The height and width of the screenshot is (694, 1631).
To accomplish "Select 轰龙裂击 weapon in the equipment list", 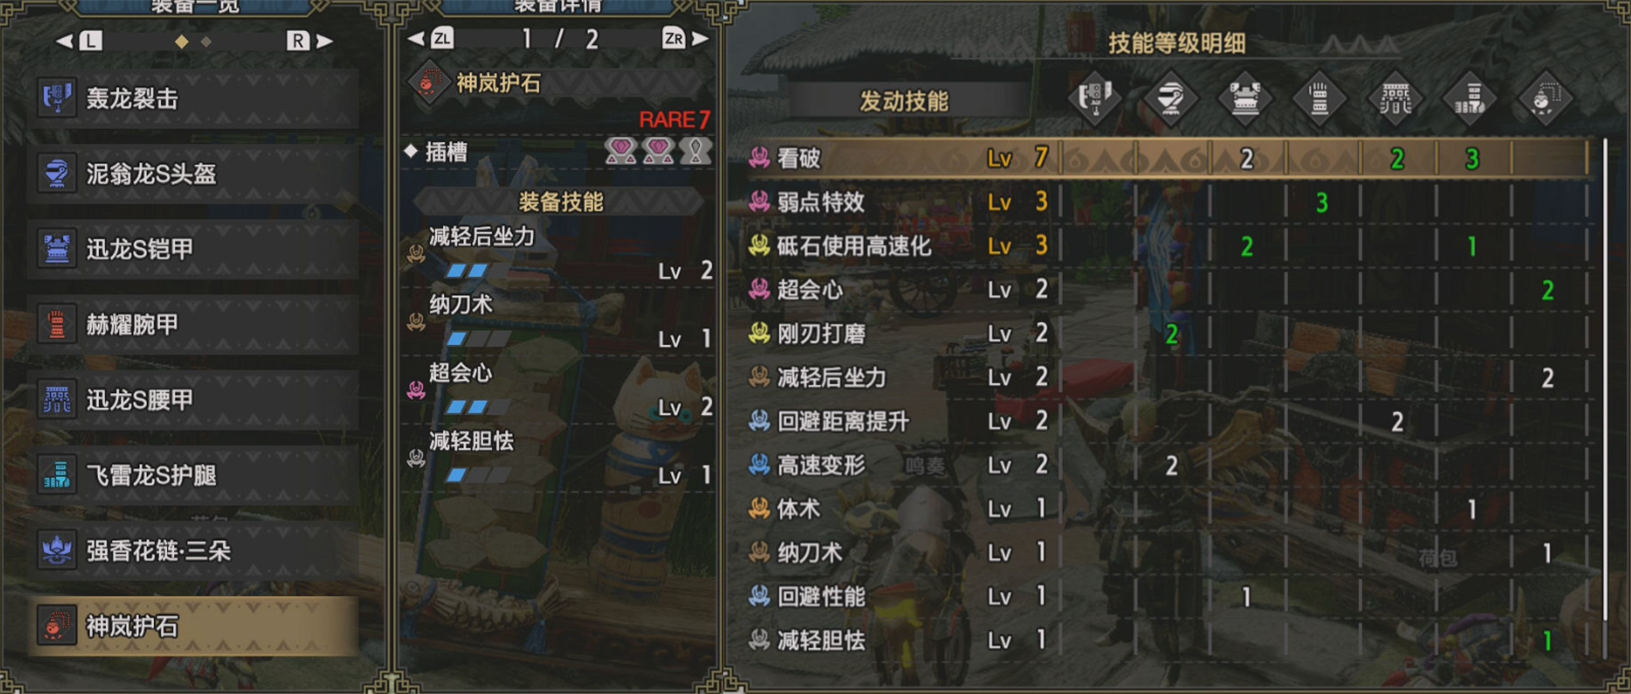I will click(194, 98).
